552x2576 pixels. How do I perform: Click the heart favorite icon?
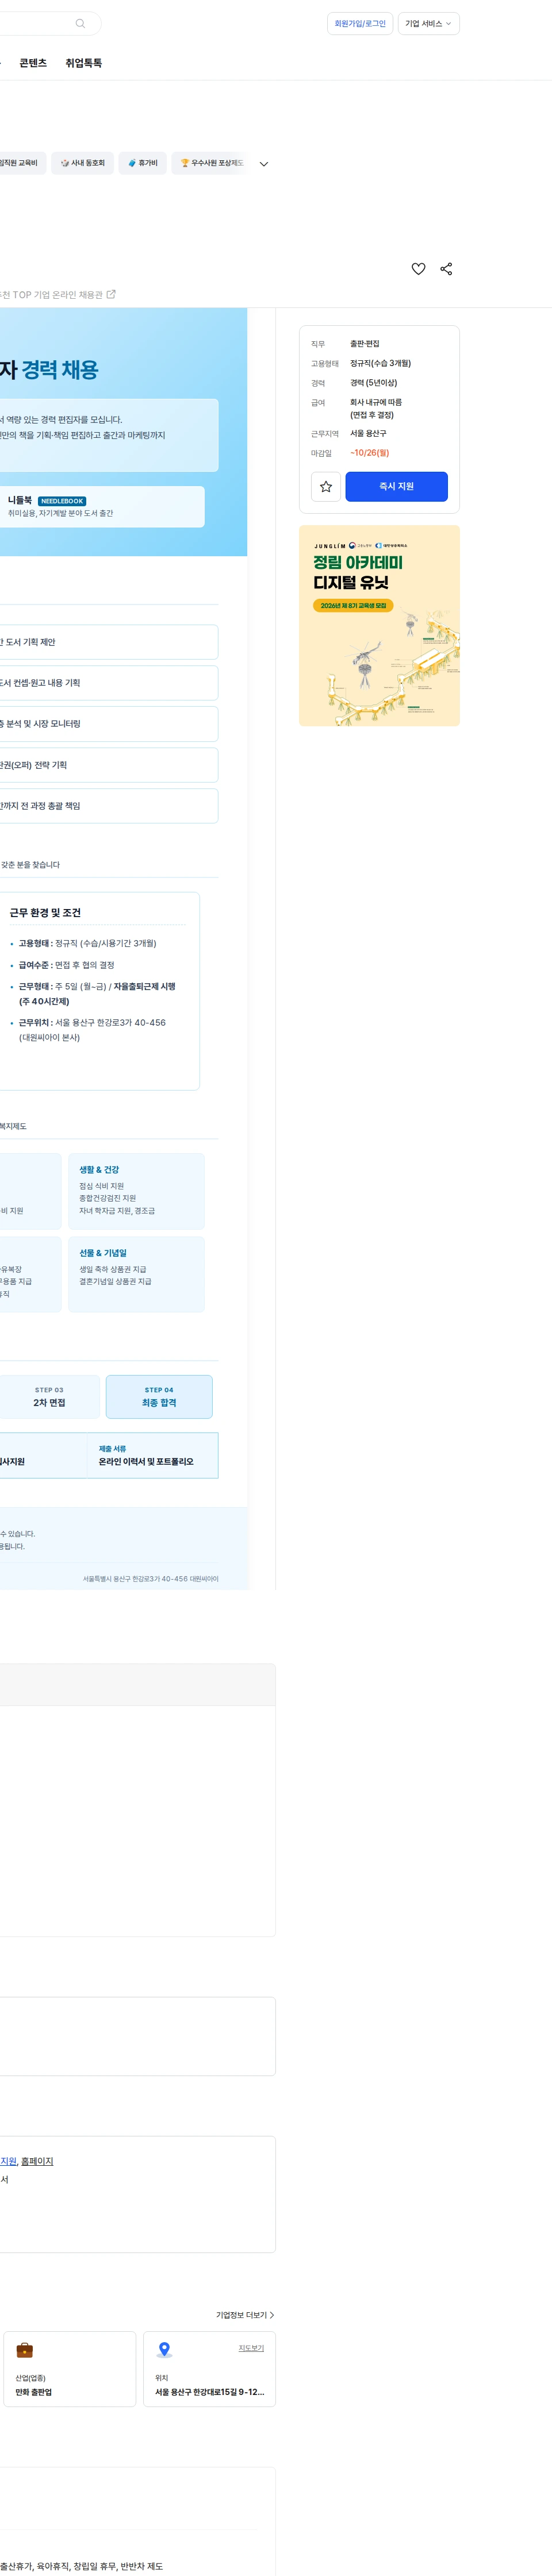point(418,269)
